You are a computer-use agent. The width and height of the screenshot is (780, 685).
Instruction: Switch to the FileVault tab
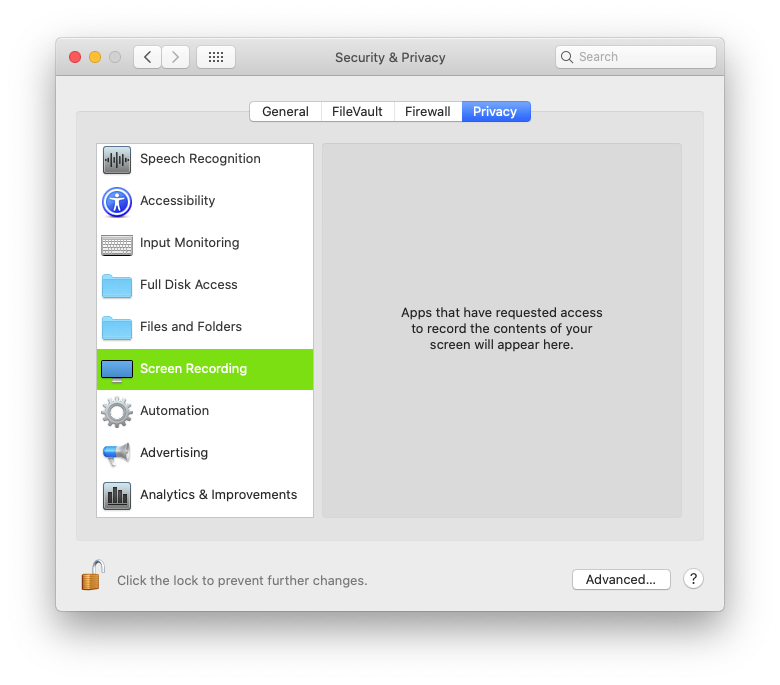coord(357,111)
